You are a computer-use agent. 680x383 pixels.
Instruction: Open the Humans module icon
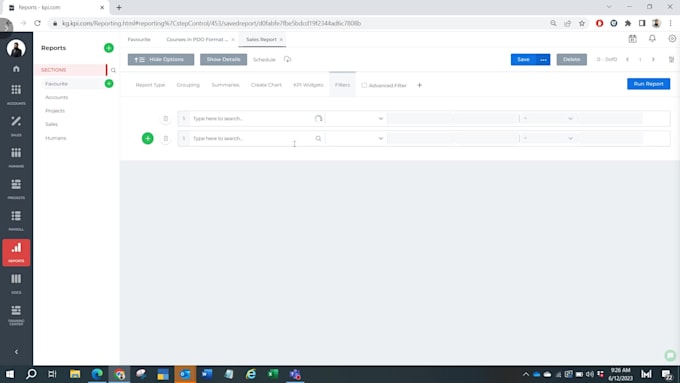point(16,157)
